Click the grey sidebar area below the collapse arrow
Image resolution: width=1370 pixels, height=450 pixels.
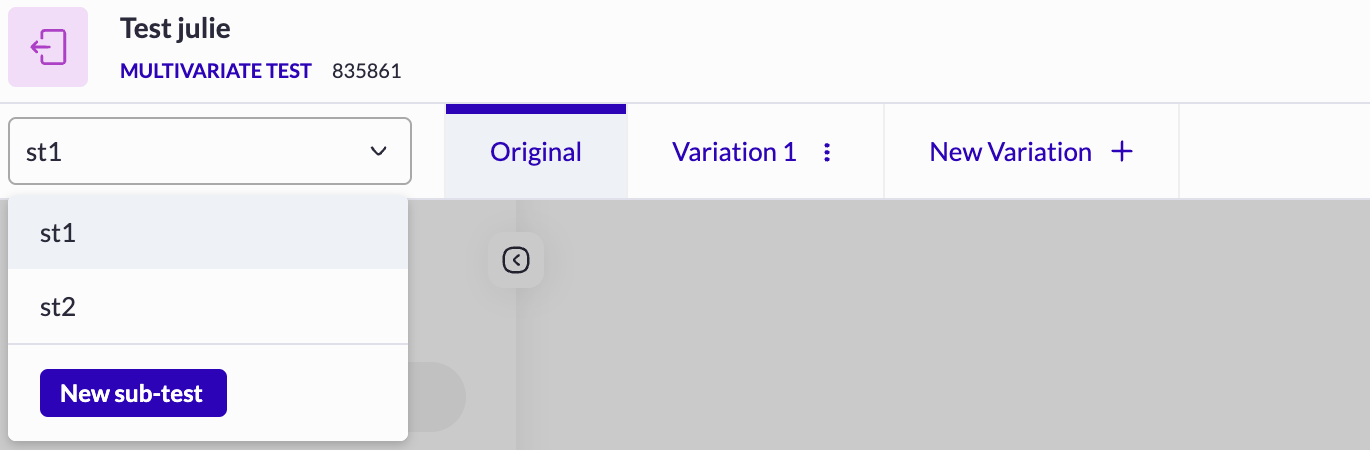point(462,325)
